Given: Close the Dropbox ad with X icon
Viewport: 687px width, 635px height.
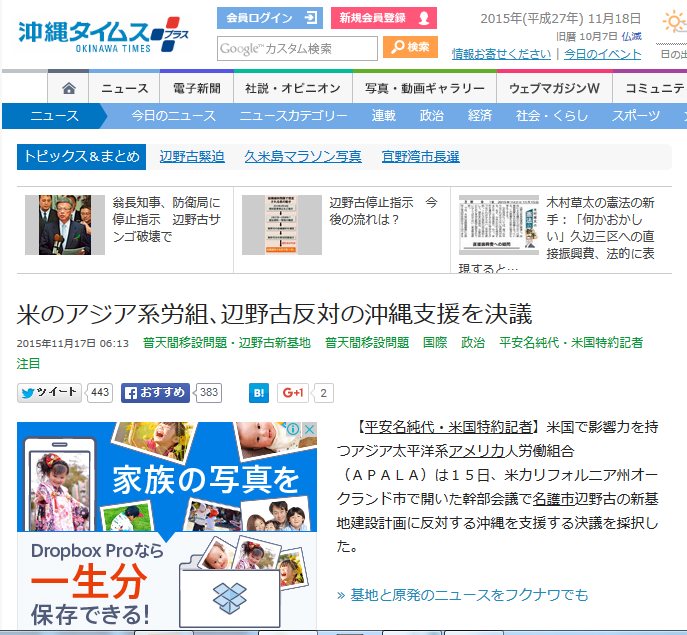Looking at the screenshot, I should tap(309, 430).
